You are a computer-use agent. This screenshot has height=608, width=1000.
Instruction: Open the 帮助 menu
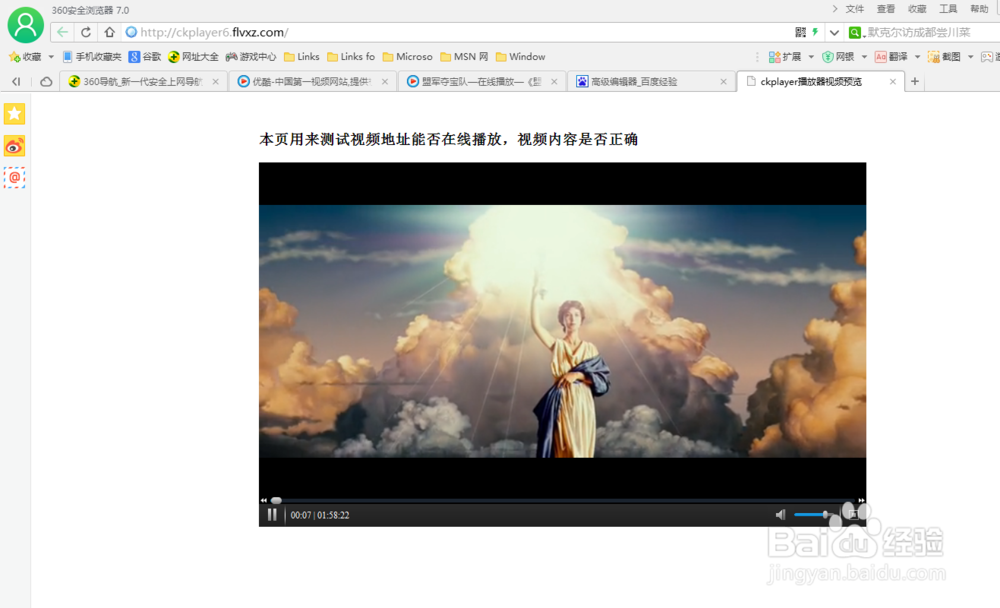coord(980,9)
